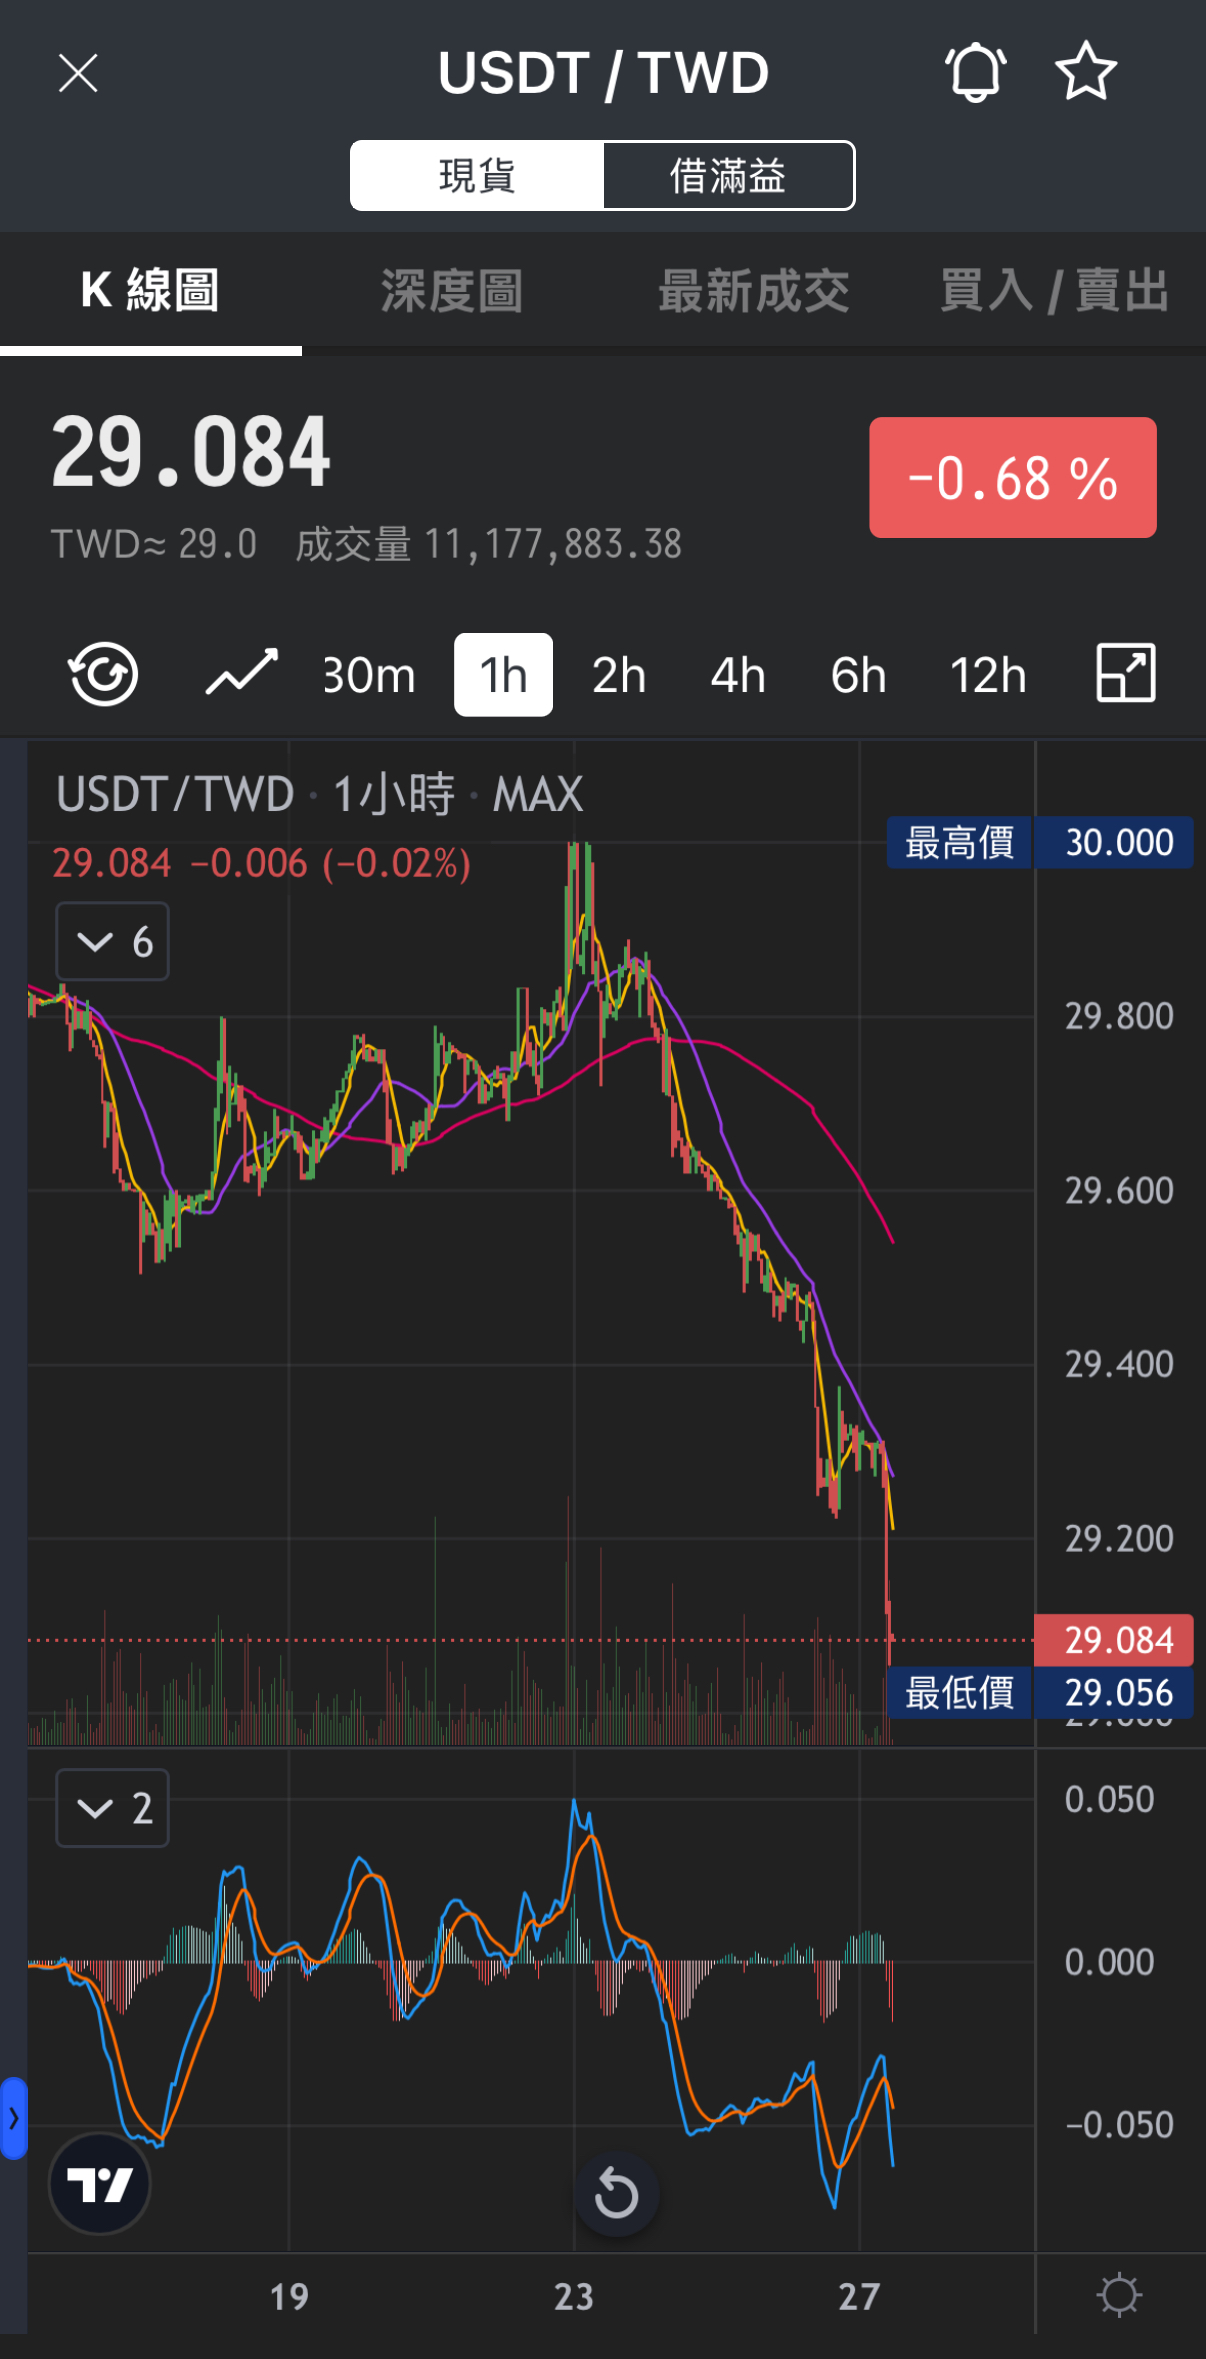Collapse the 6 indicators legend chevron
Image resolution: width=1206 pixels, height=2359 pixels.
96,941
